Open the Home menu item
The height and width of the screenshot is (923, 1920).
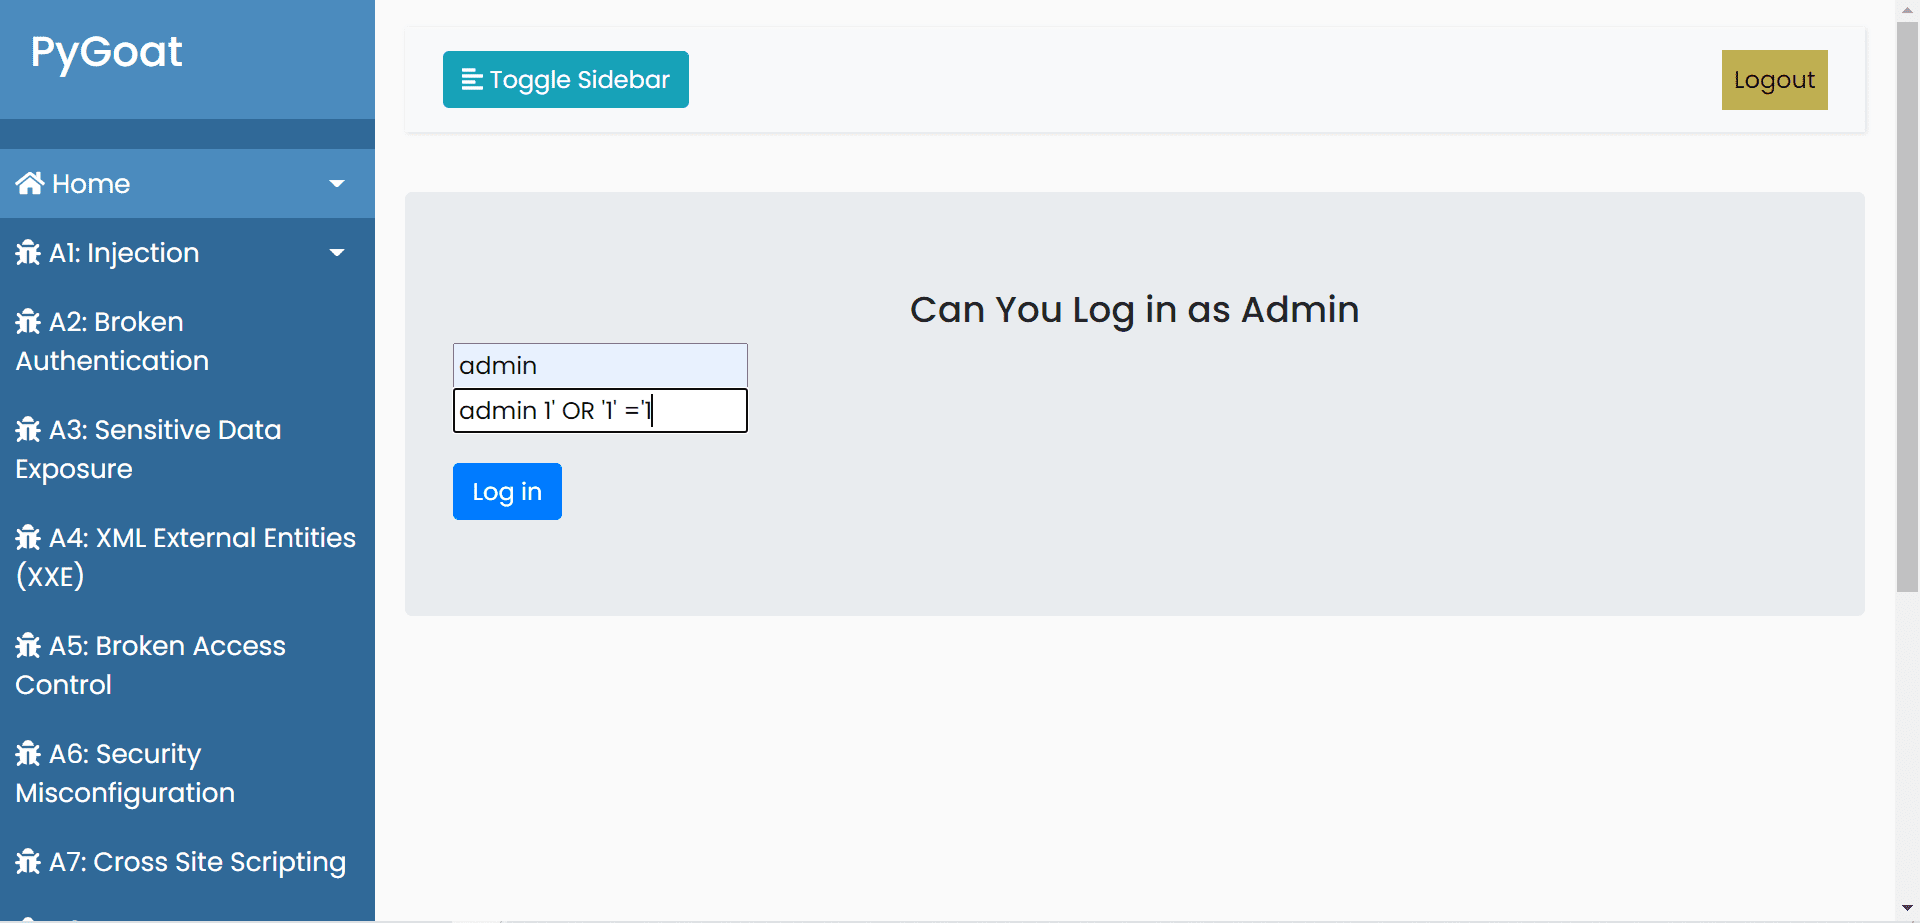pyautogui.click(x=187, y=184)
